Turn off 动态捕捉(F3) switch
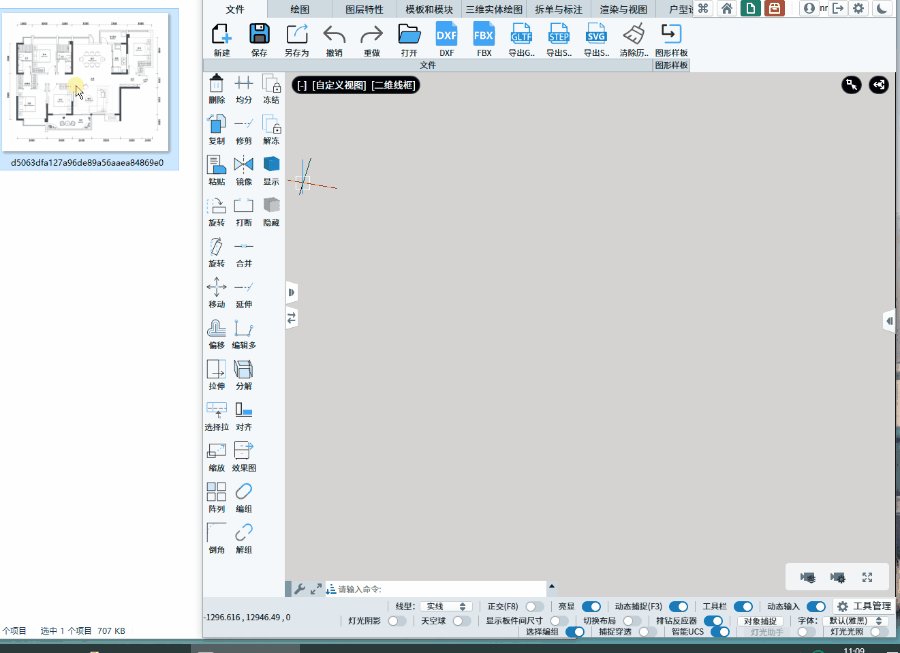The width and height of the screenshot is (900, 653). 678,607
